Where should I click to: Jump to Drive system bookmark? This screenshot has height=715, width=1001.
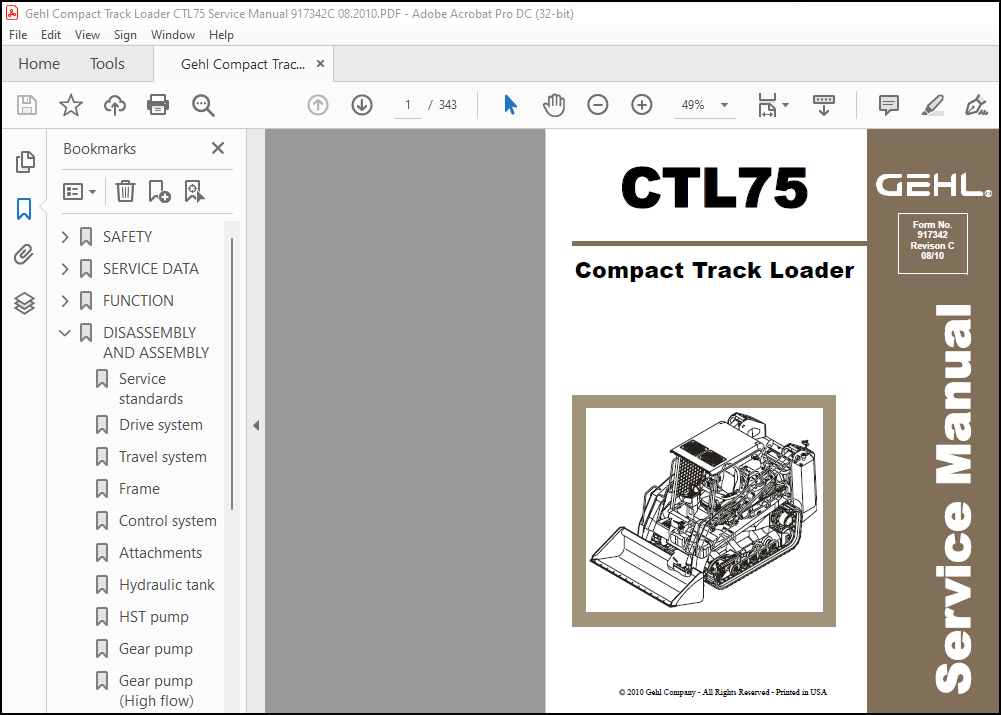tap(160, 425)
